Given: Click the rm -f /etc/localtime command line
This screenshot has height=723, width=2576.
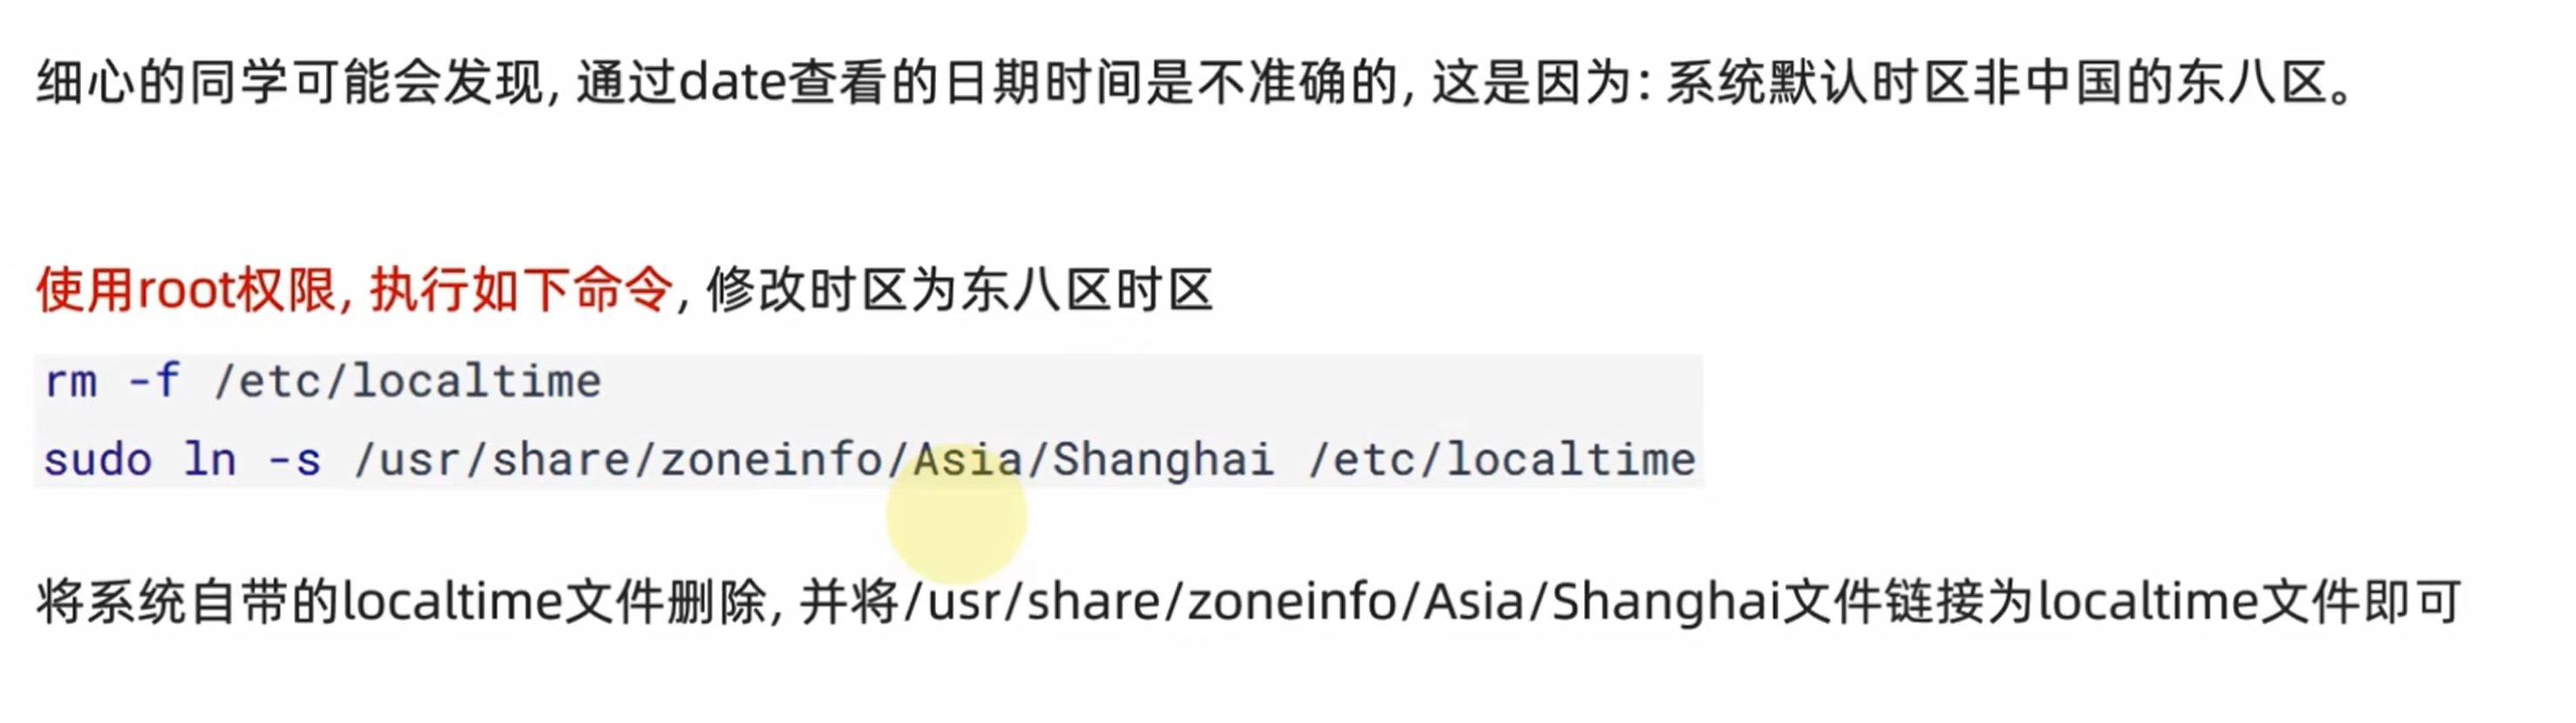Looking at the screenshot, I should pos(322,381).
